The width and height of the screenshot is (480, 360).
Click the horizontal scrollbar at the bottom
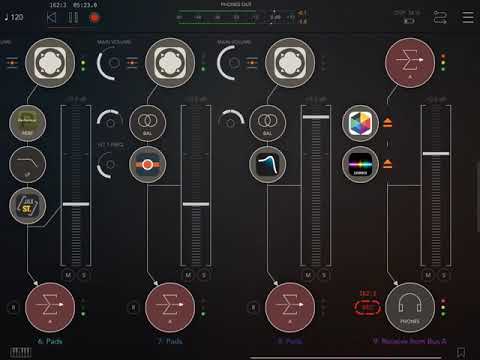tap(346, 358)
